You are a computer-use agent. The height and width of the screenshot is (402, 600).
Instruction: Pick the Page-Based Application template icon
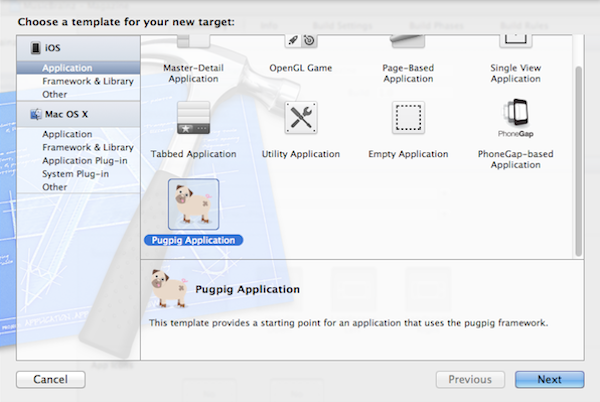click(408, 41)
